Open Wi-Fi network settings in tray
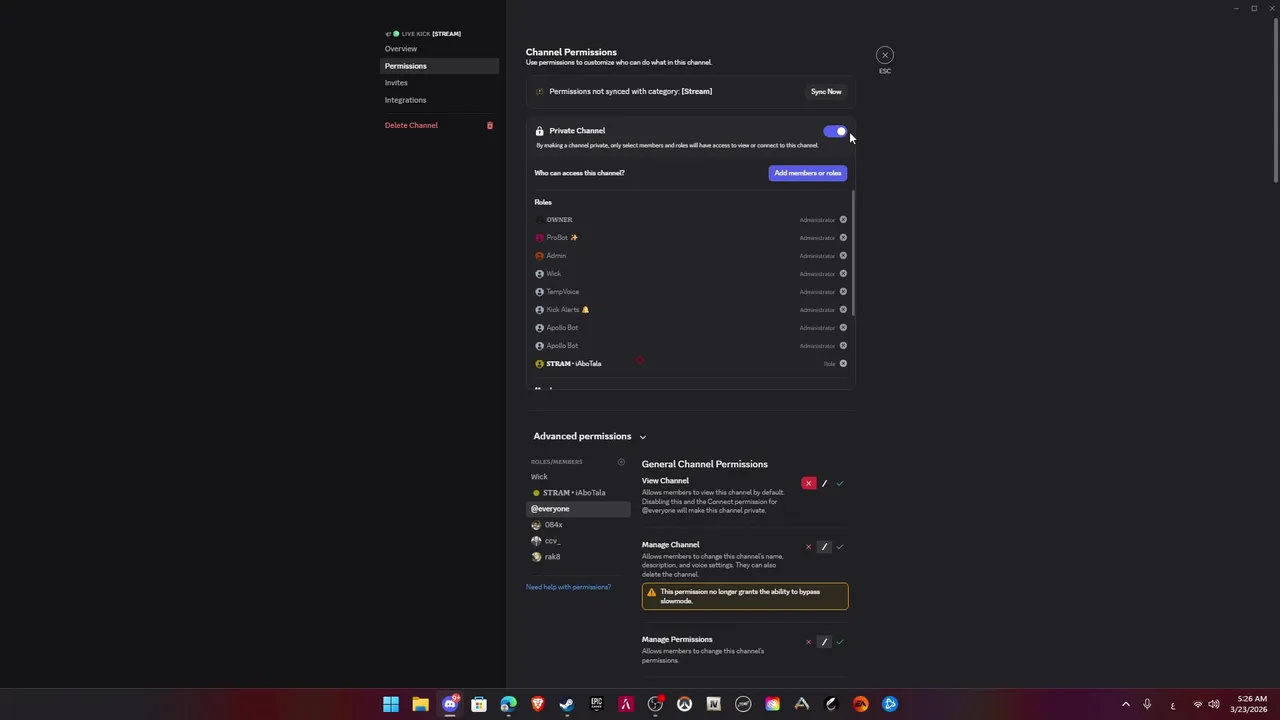 tap(1197, 704)
